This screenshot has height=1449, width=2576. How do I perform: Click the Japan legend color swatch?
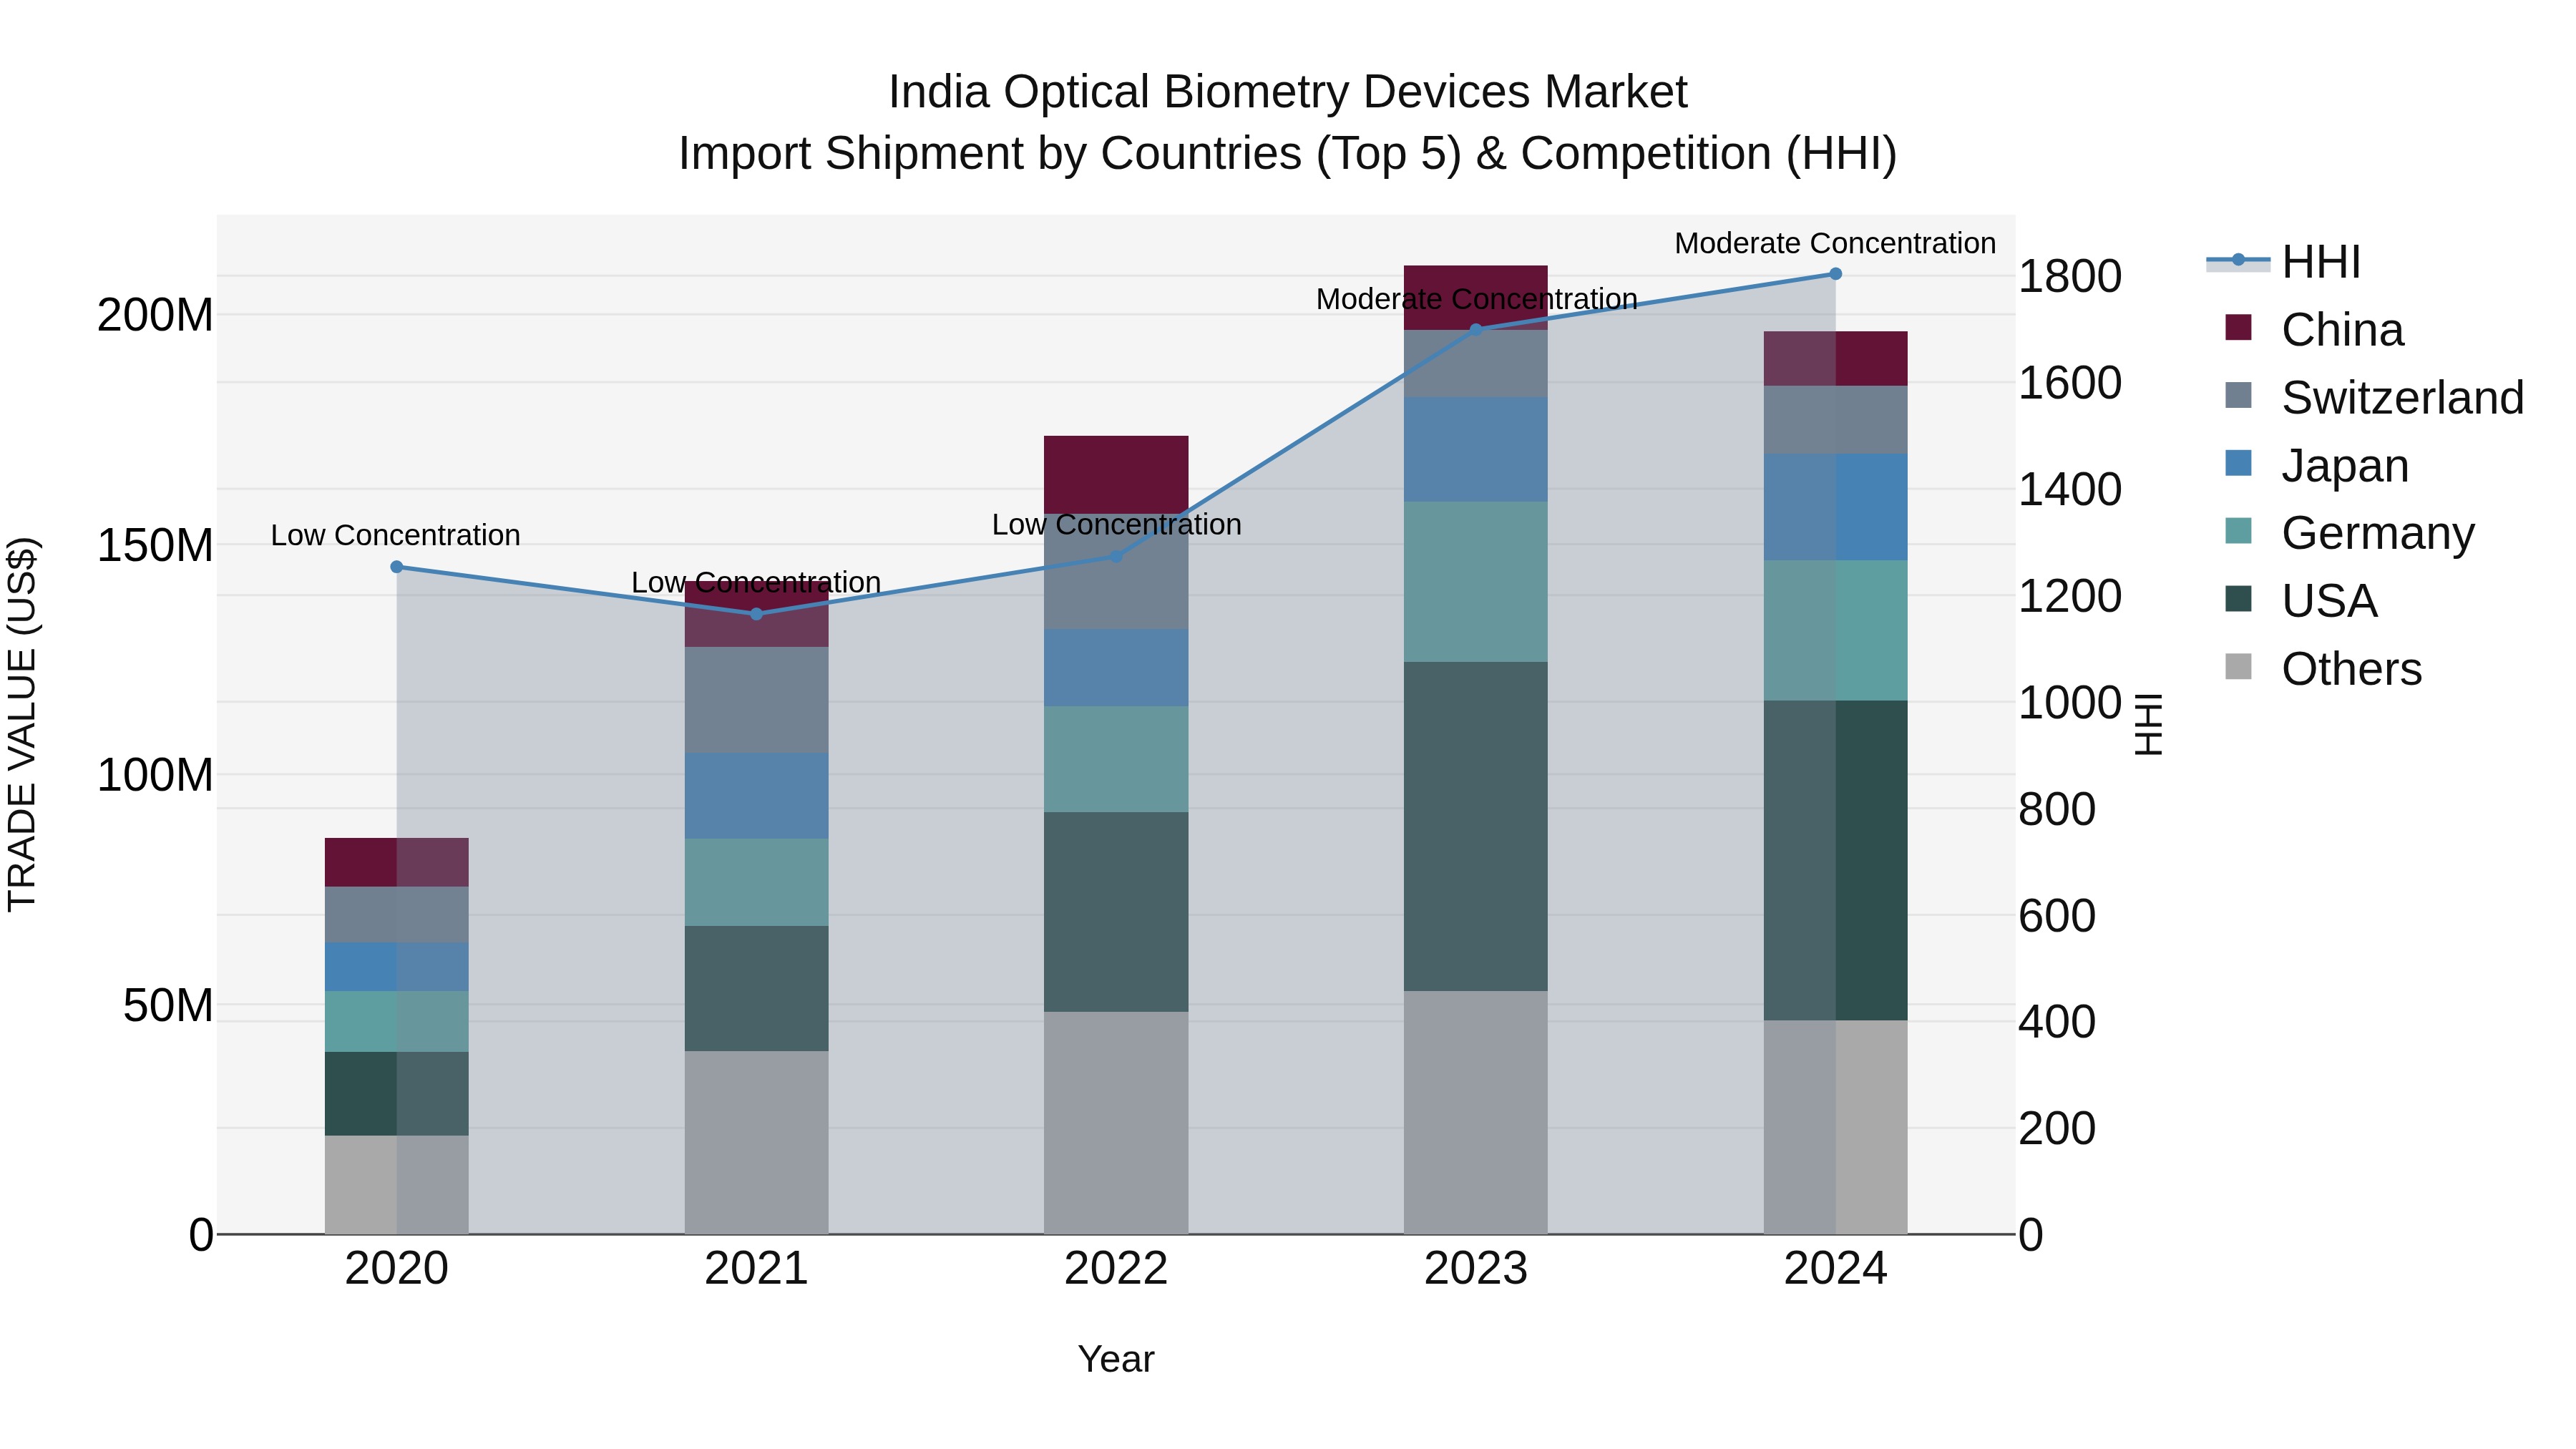click(x=2238, y=463)
